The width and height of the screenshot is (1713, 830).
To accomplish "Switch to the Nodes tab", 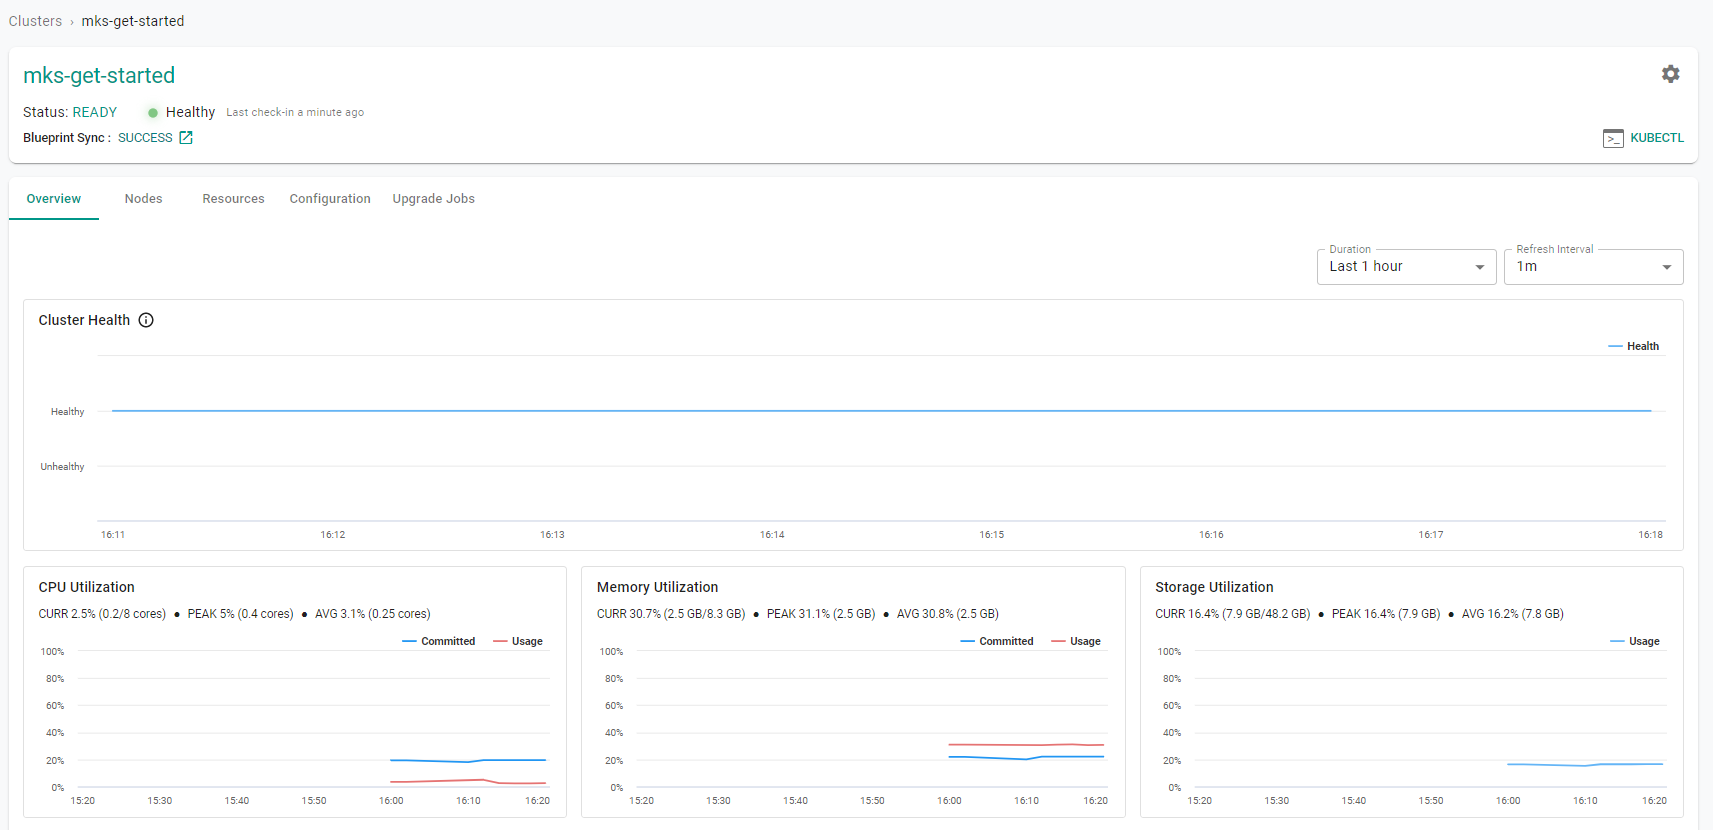I will point(143,199).
